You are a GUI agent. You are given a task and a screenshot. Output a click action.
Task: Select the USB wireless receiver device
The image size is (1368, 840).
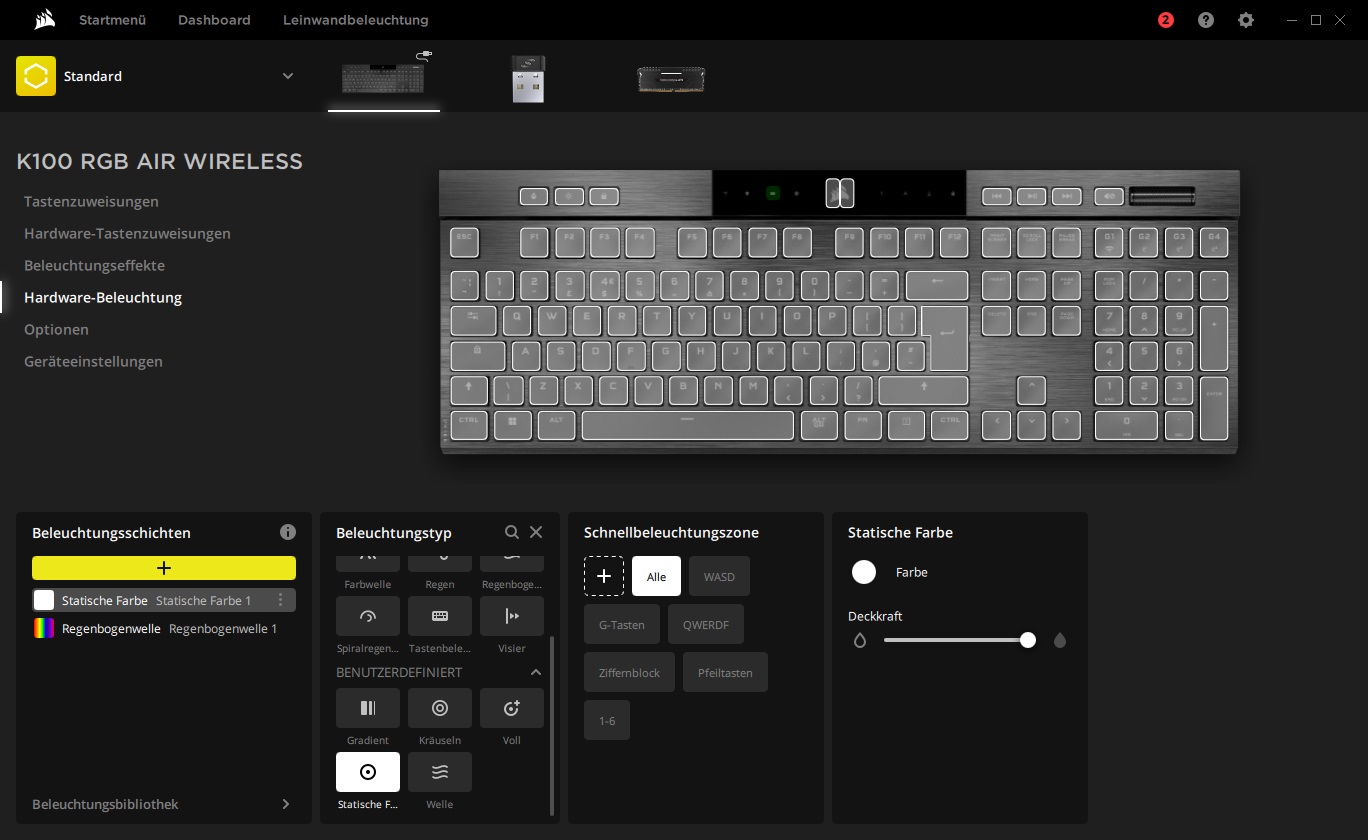tap(528, 78)
